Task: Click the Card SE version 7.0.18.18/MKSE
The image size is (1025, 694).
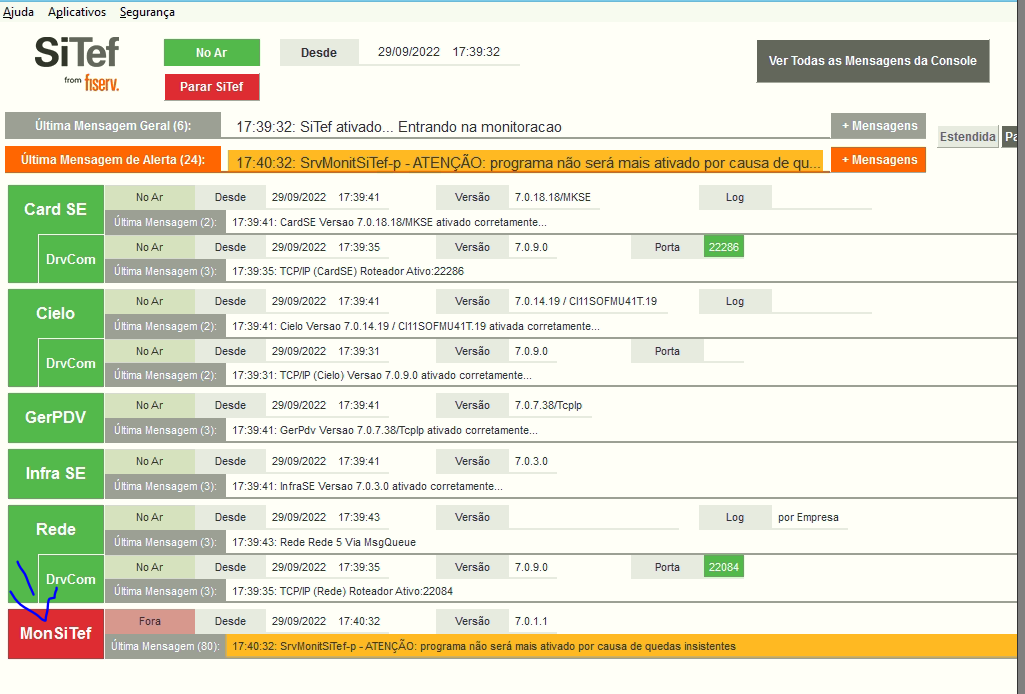Action: [x=552, y=197]
